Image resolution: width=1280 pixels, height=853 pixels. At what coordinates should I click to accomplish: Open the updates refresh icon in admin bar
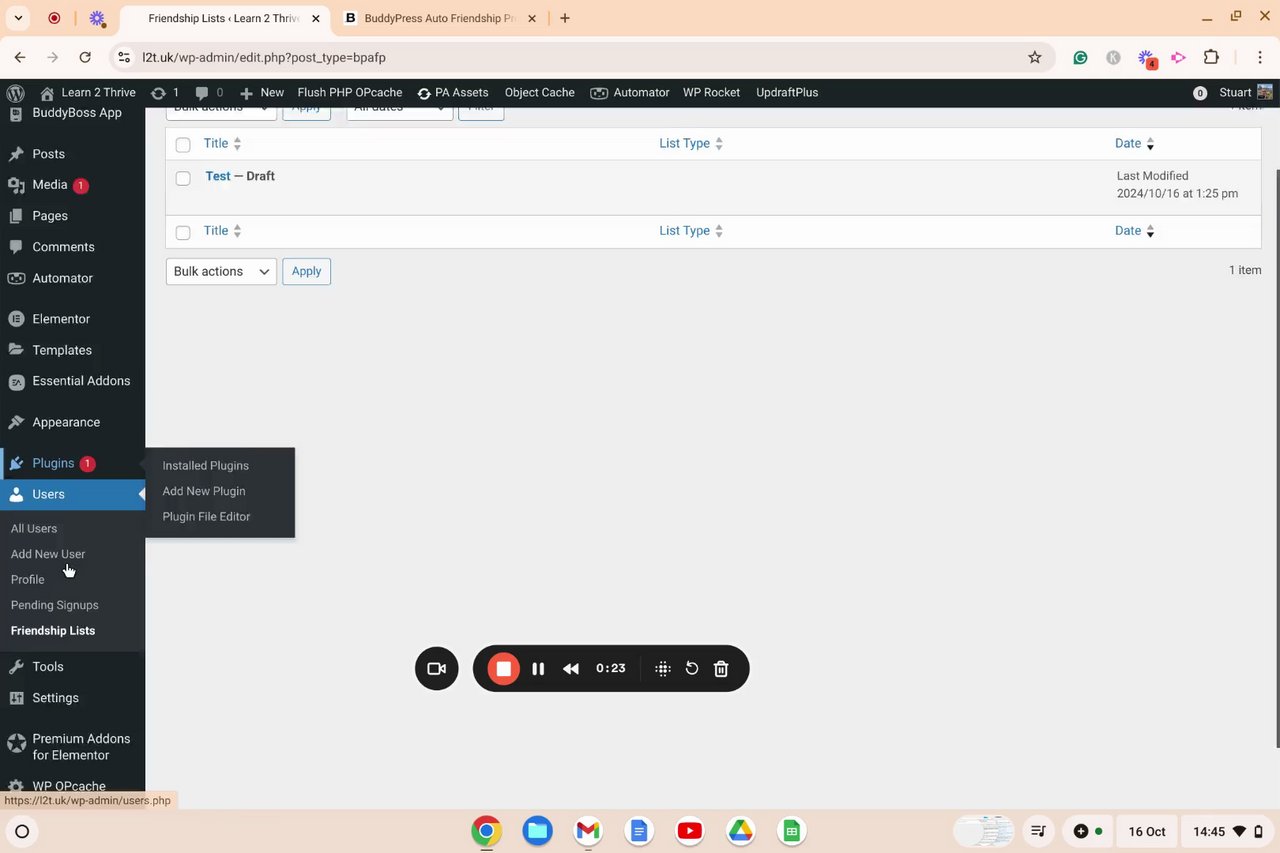(158, 93)
